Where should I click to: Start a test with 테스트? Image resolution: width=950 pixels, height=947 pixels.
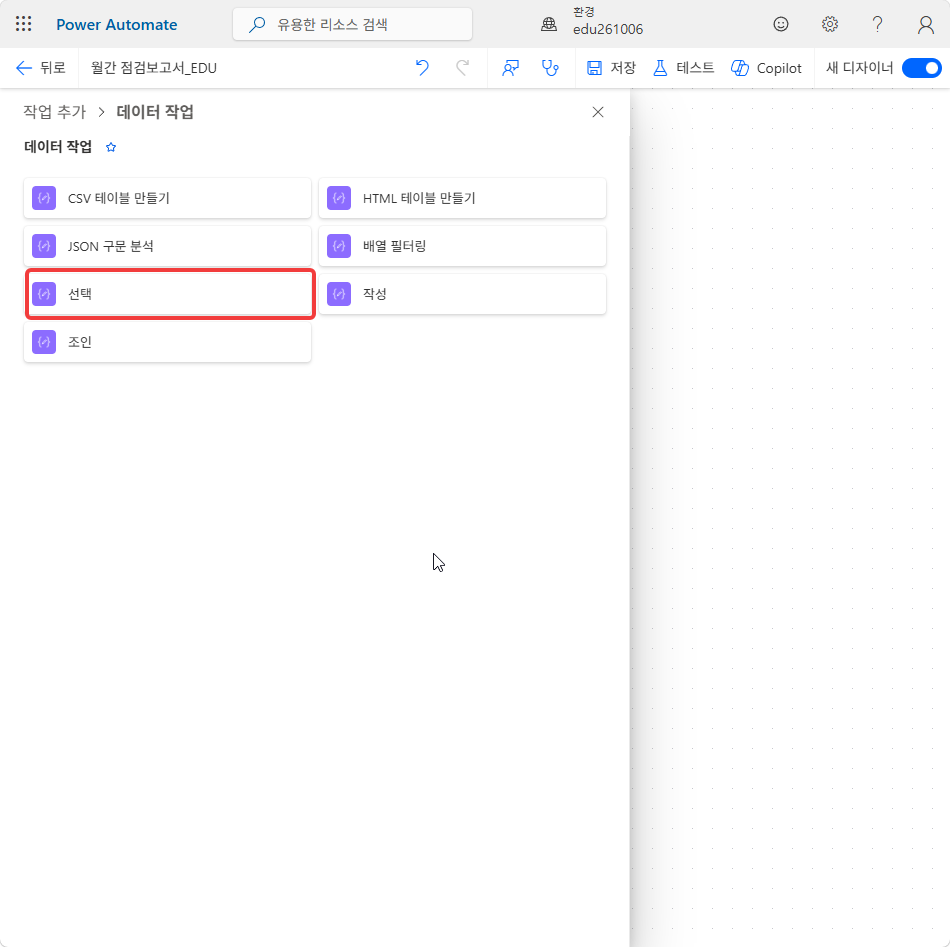(683, 68)
